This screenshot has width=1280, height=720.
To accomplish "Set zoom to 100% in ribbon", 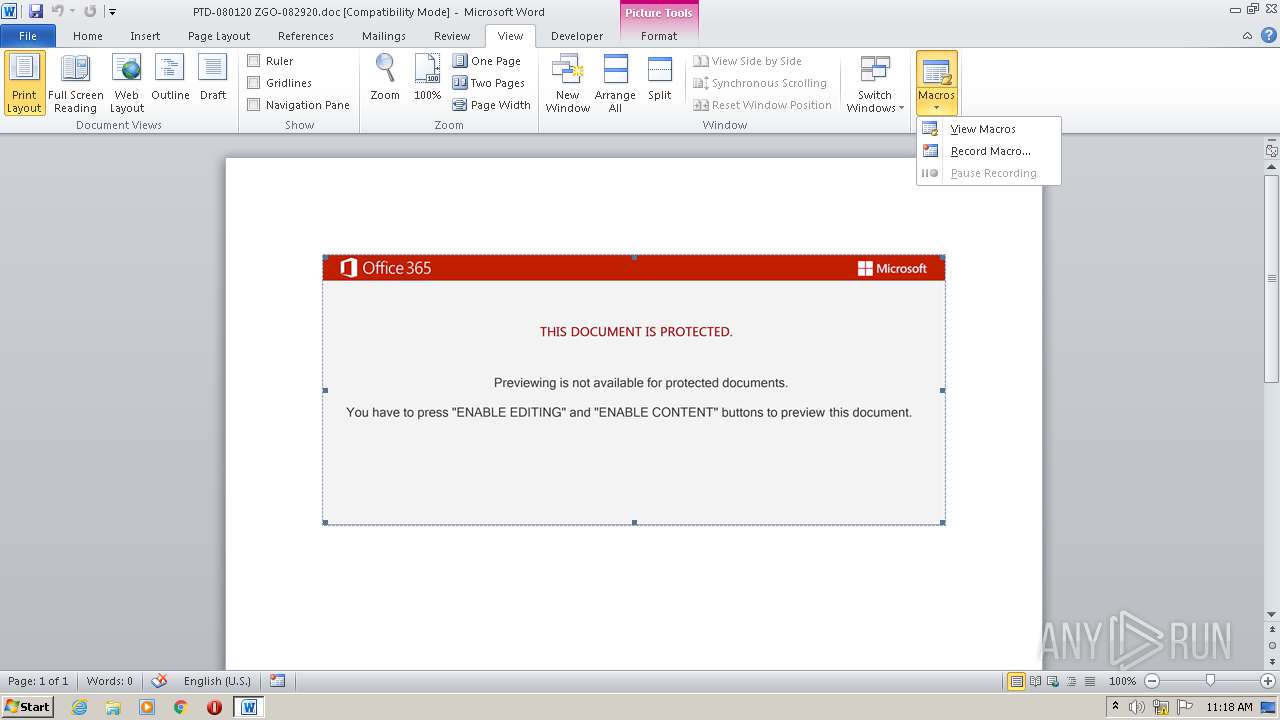I will coord(427,78).
